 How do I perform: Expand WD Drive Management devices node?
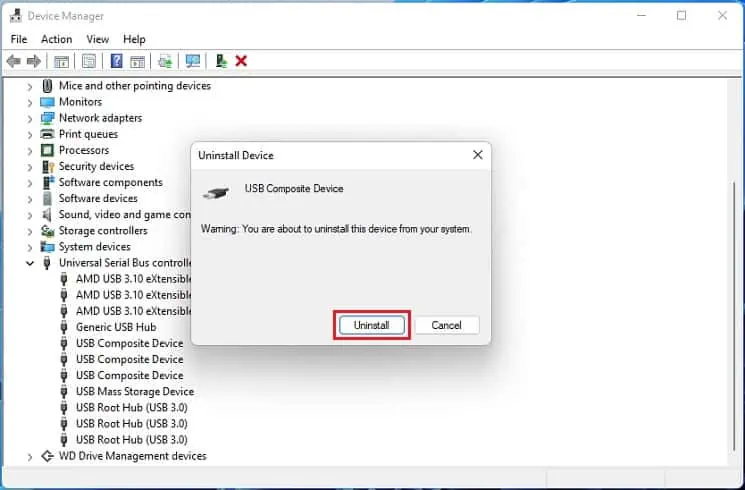[x=30, y=457]
